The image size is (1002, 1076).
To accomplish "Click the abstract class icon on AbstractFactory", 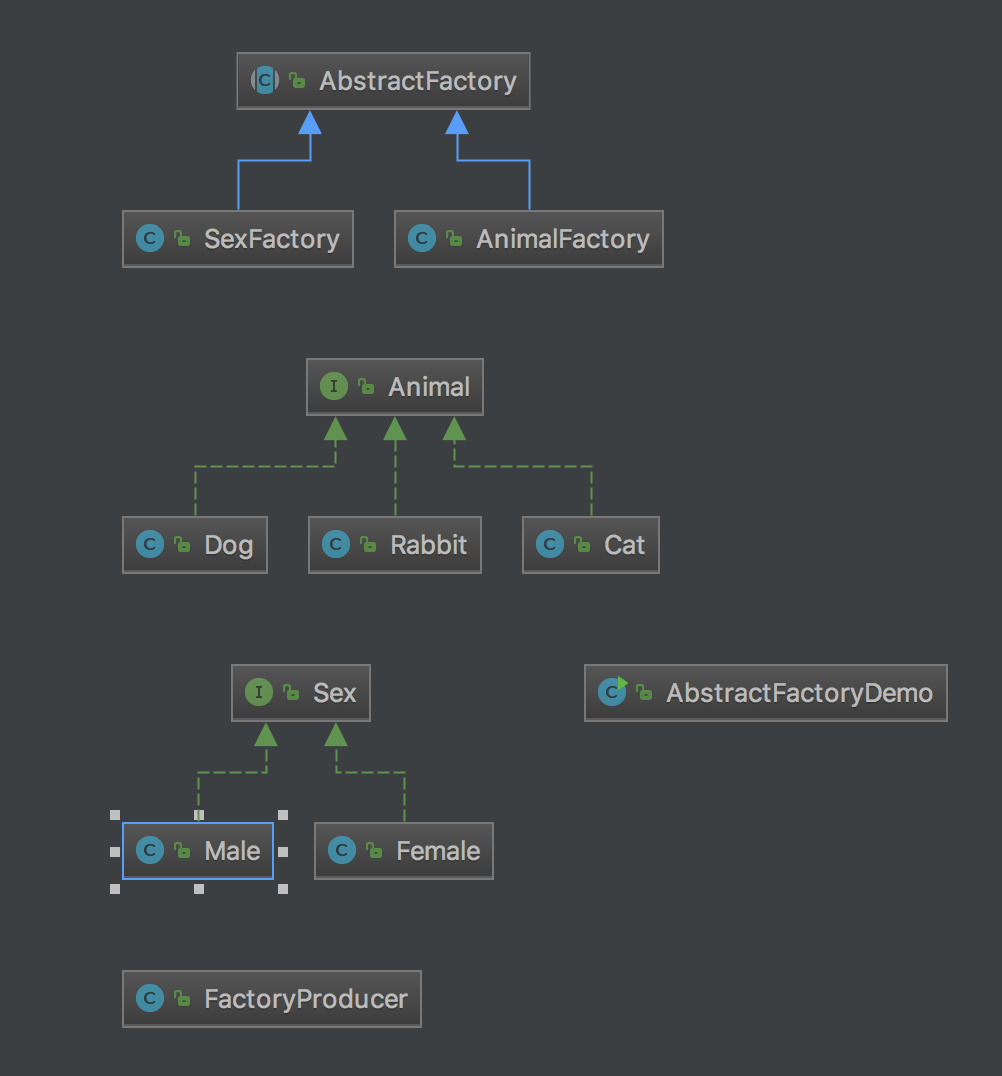I will [265, 80].
